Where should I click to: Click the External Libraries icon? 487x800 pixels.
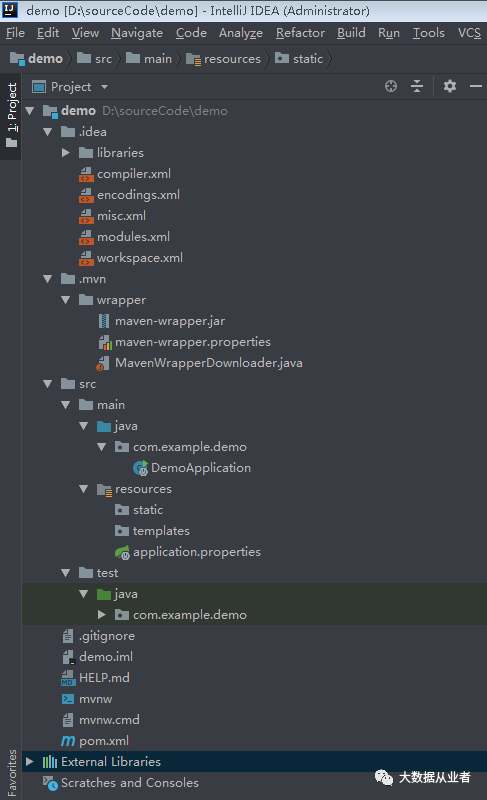[50, 762]
